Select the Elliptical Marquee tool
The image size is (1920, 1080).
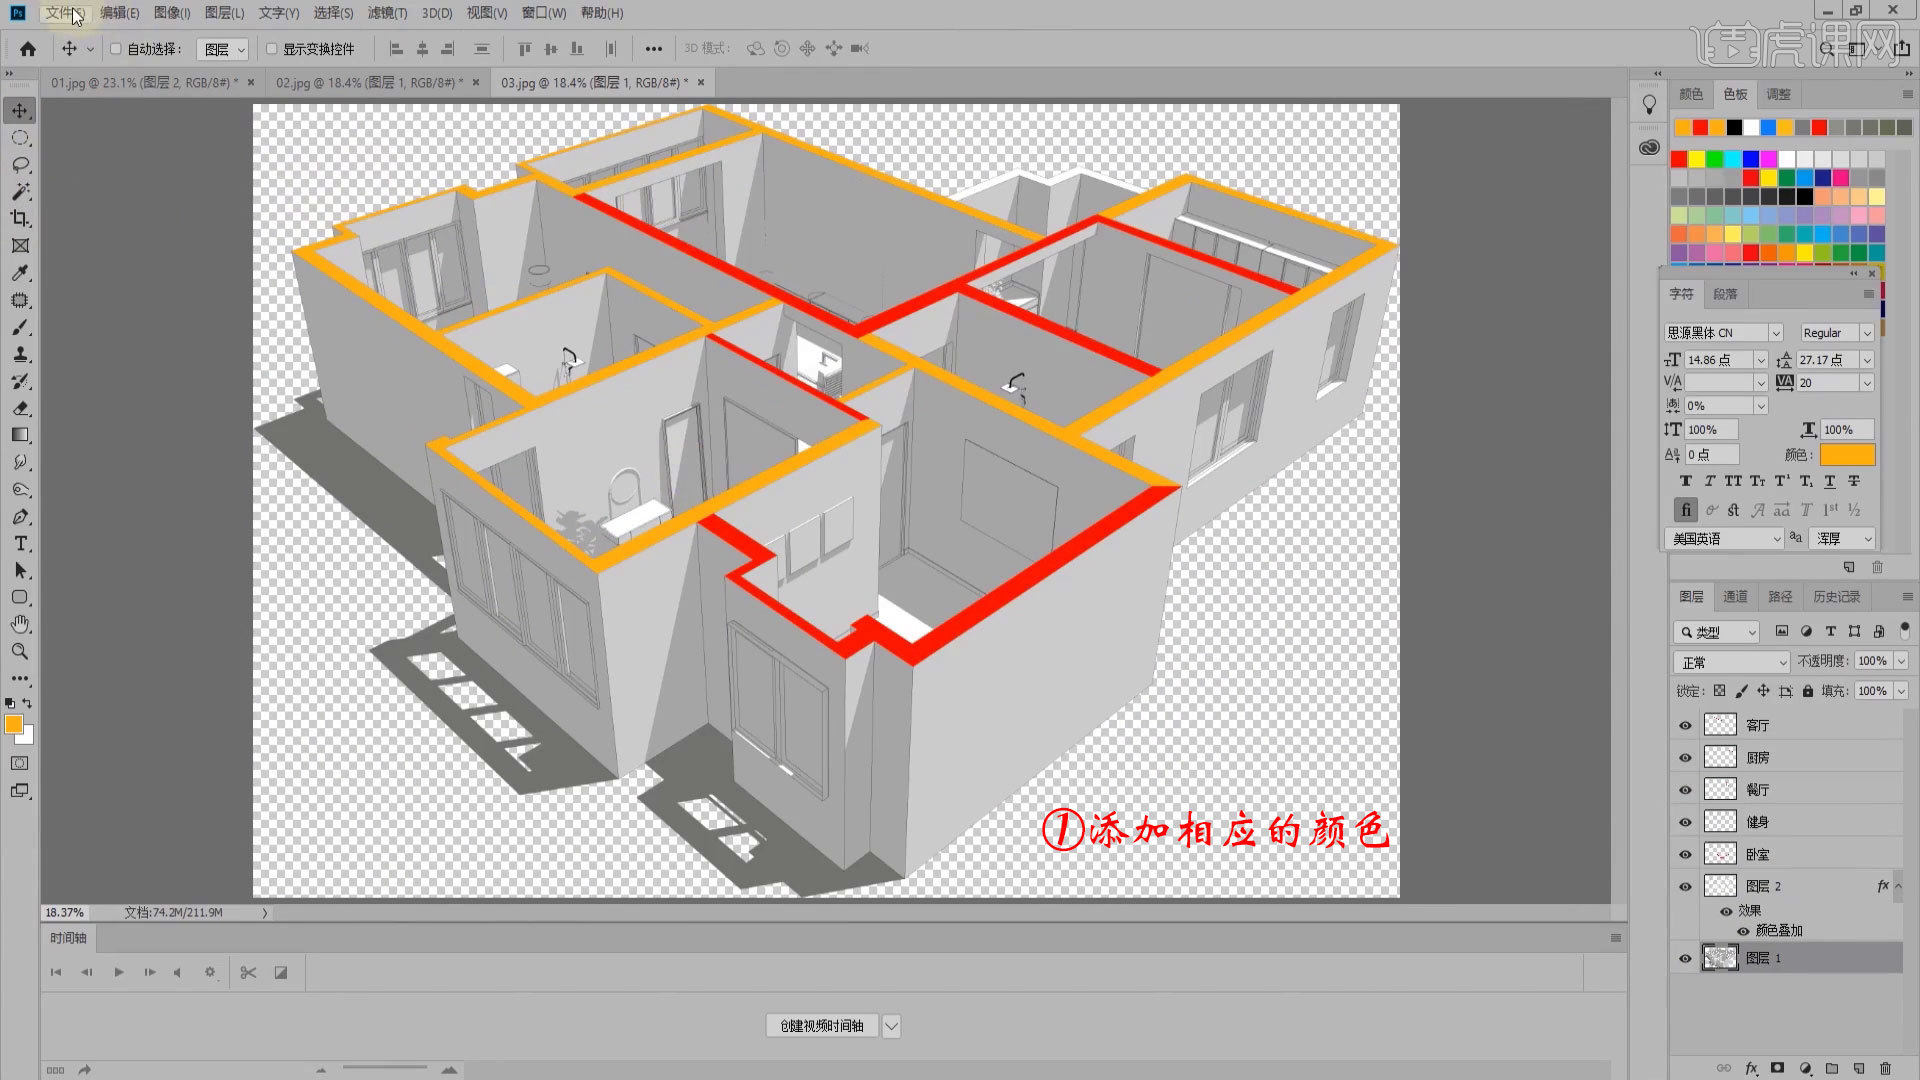click(x=20, y=138)
